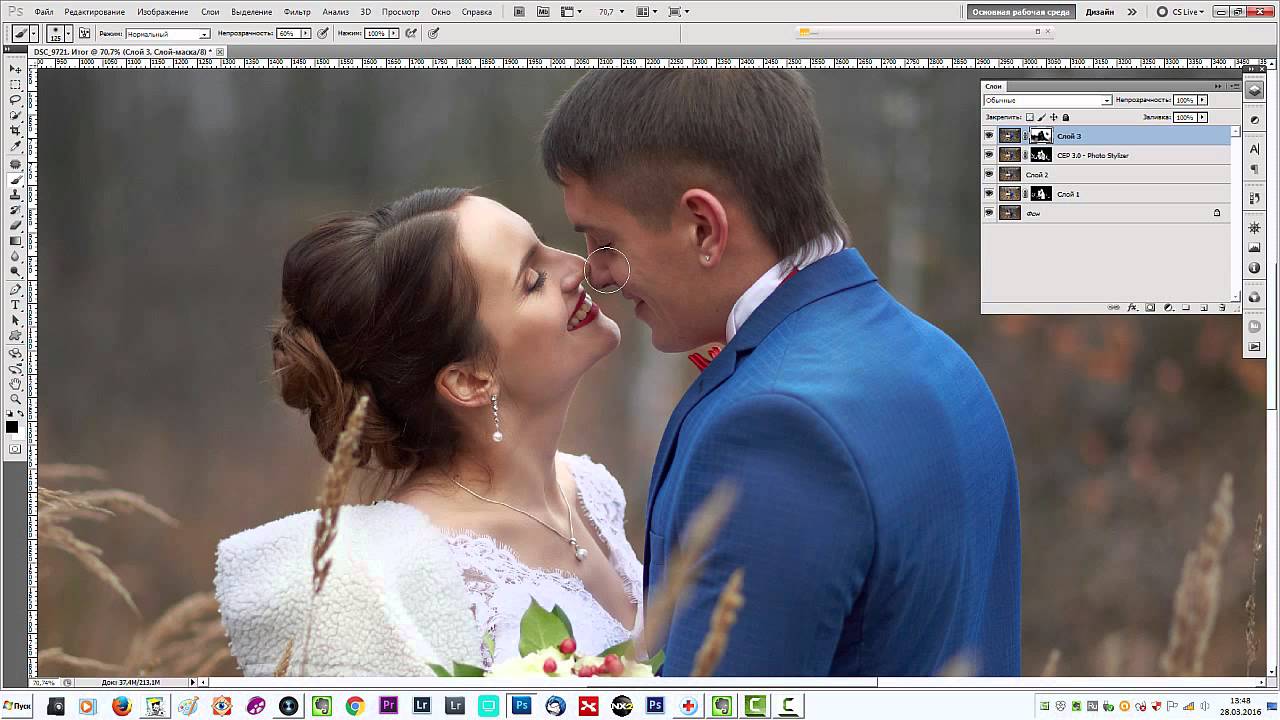Screen dimensions: 1280x720
Task: Open CS Live services
Action: (x=1179, y=12)
